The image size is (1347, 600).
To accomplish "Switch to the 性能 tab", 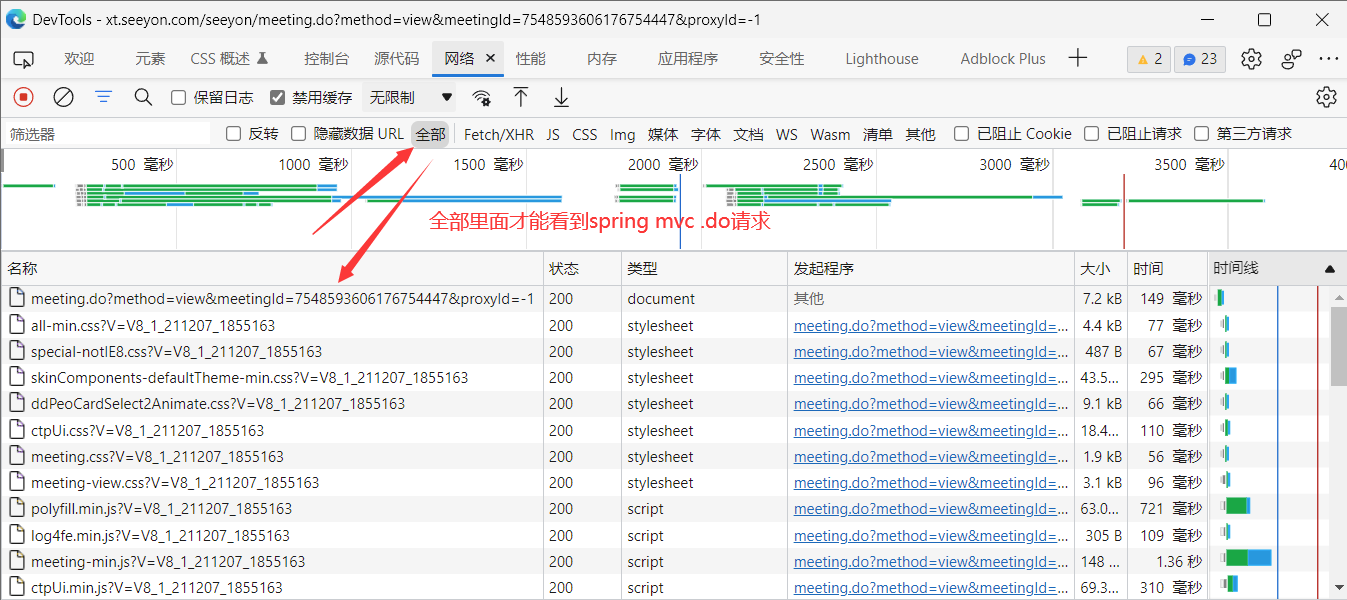I will 531,59.
